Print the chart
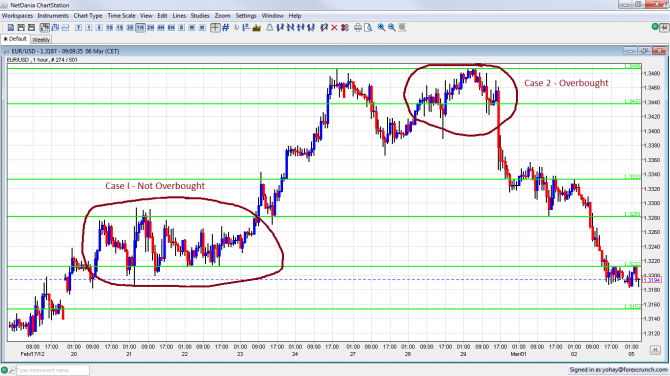The image size is (670, 376). point(358,27)
